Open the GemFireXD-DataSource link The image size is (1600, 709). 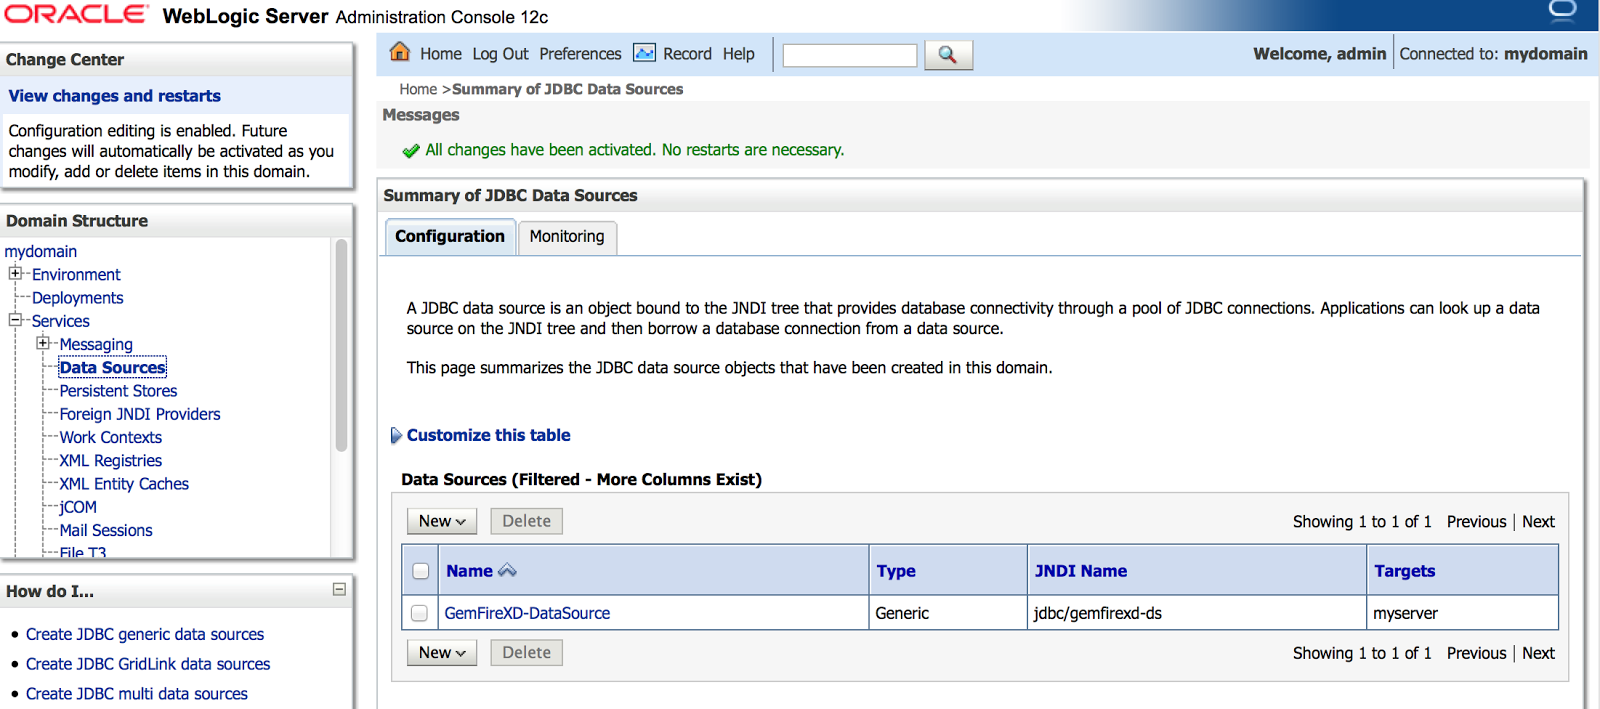[x=527, y=613]
